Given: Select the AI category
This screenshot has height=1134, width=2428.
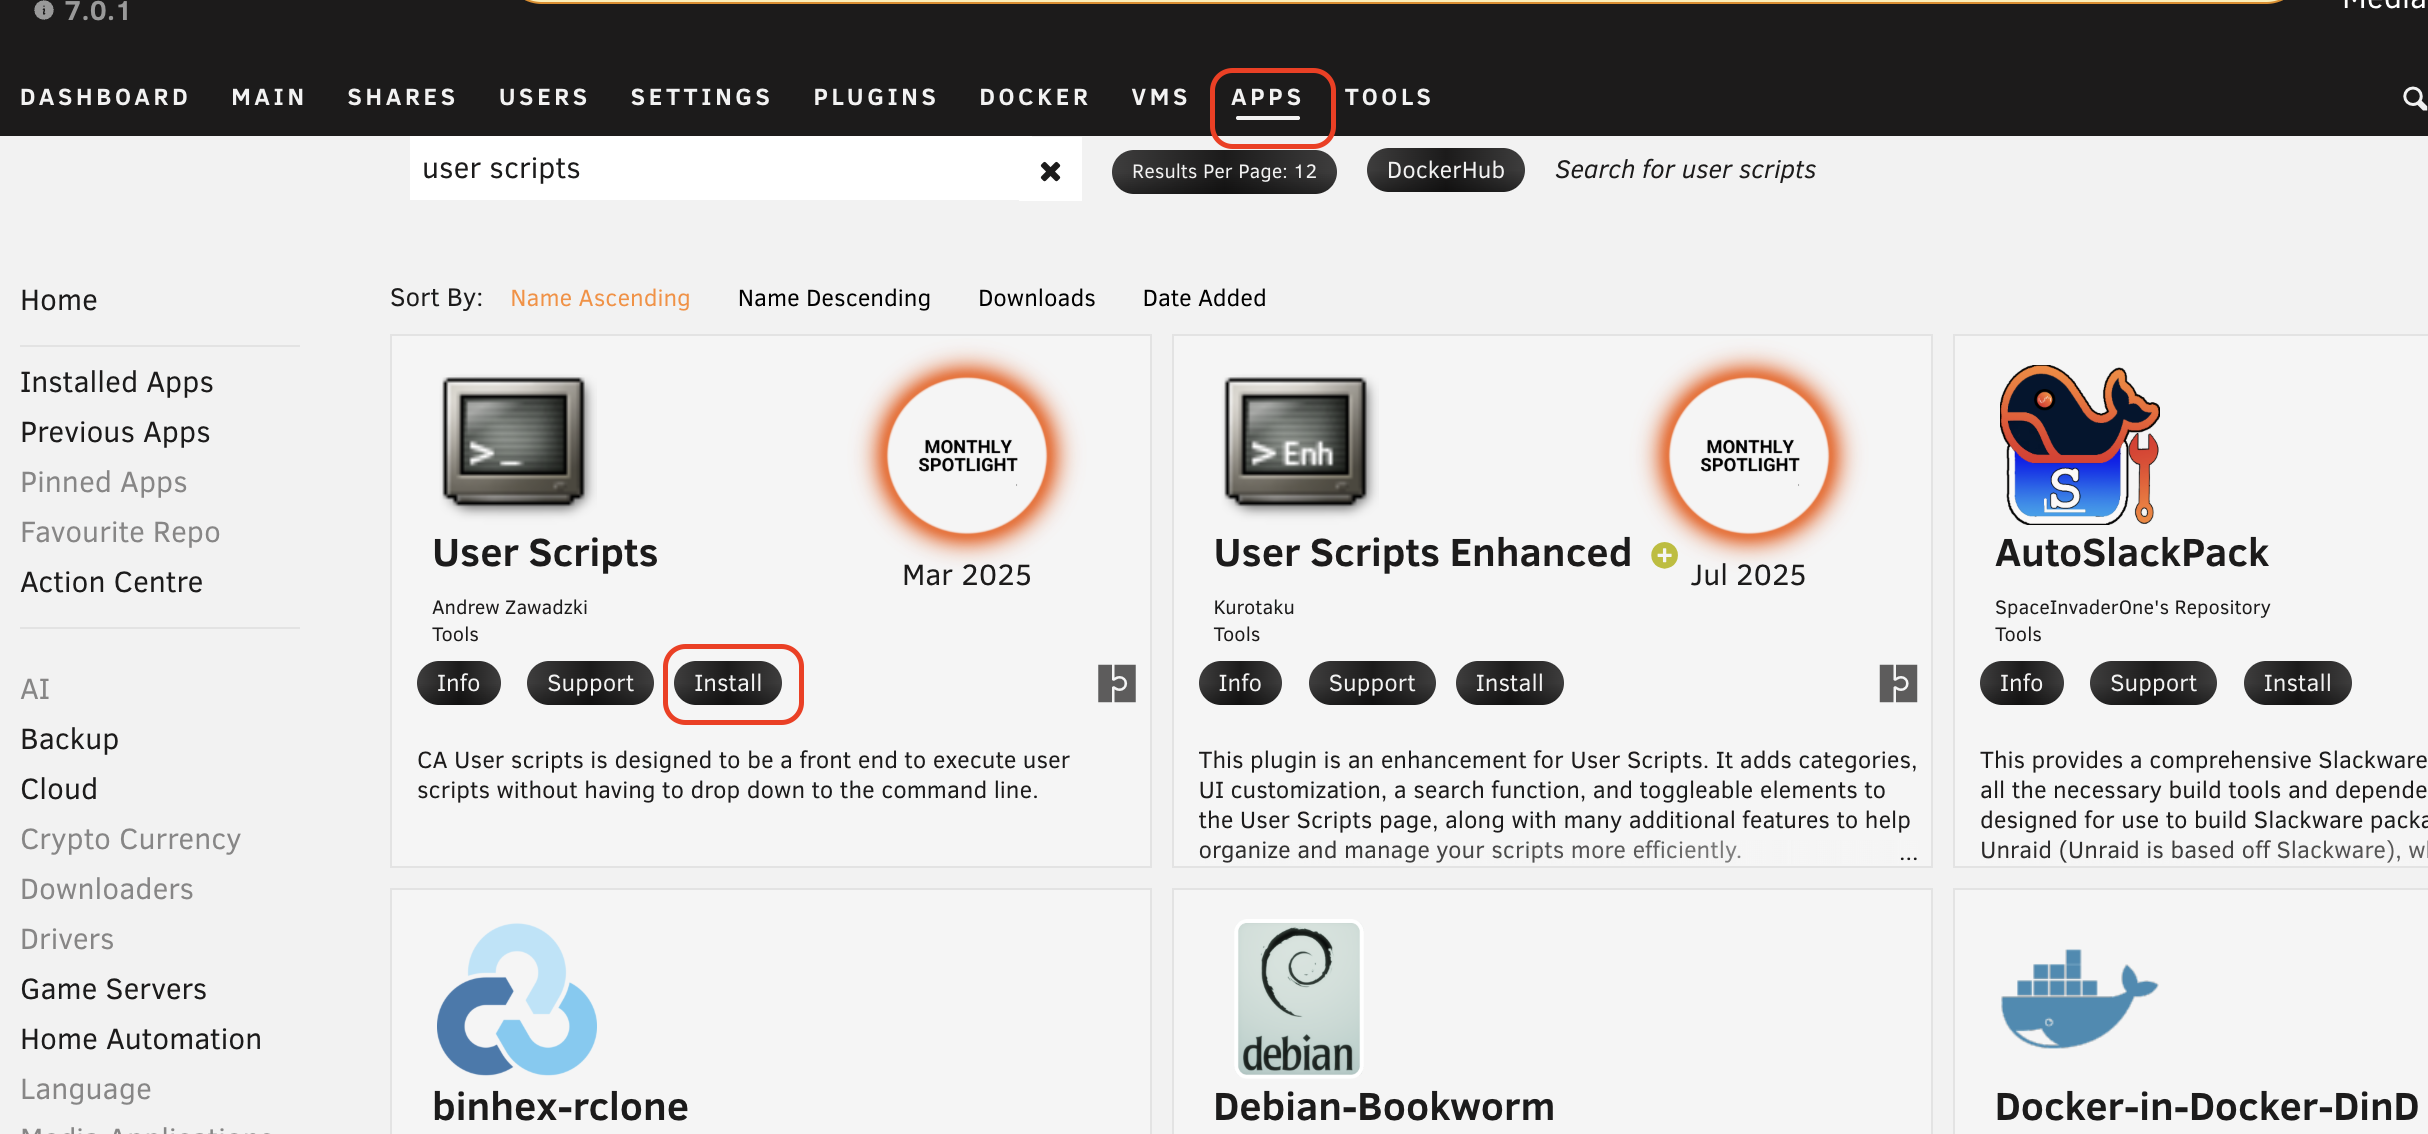Looking at the screenshot, I should (x=35, y=689).
